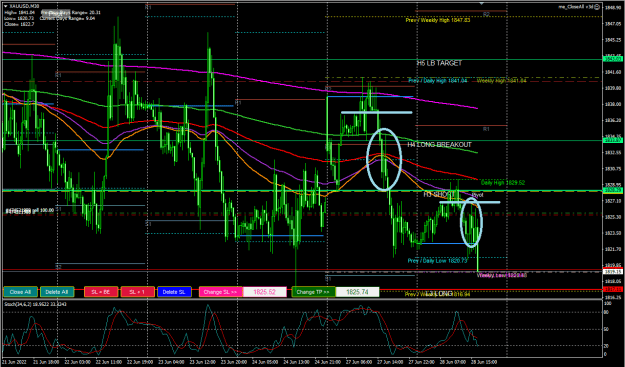Select the H3 SHORT label

[x=438, y=194]
